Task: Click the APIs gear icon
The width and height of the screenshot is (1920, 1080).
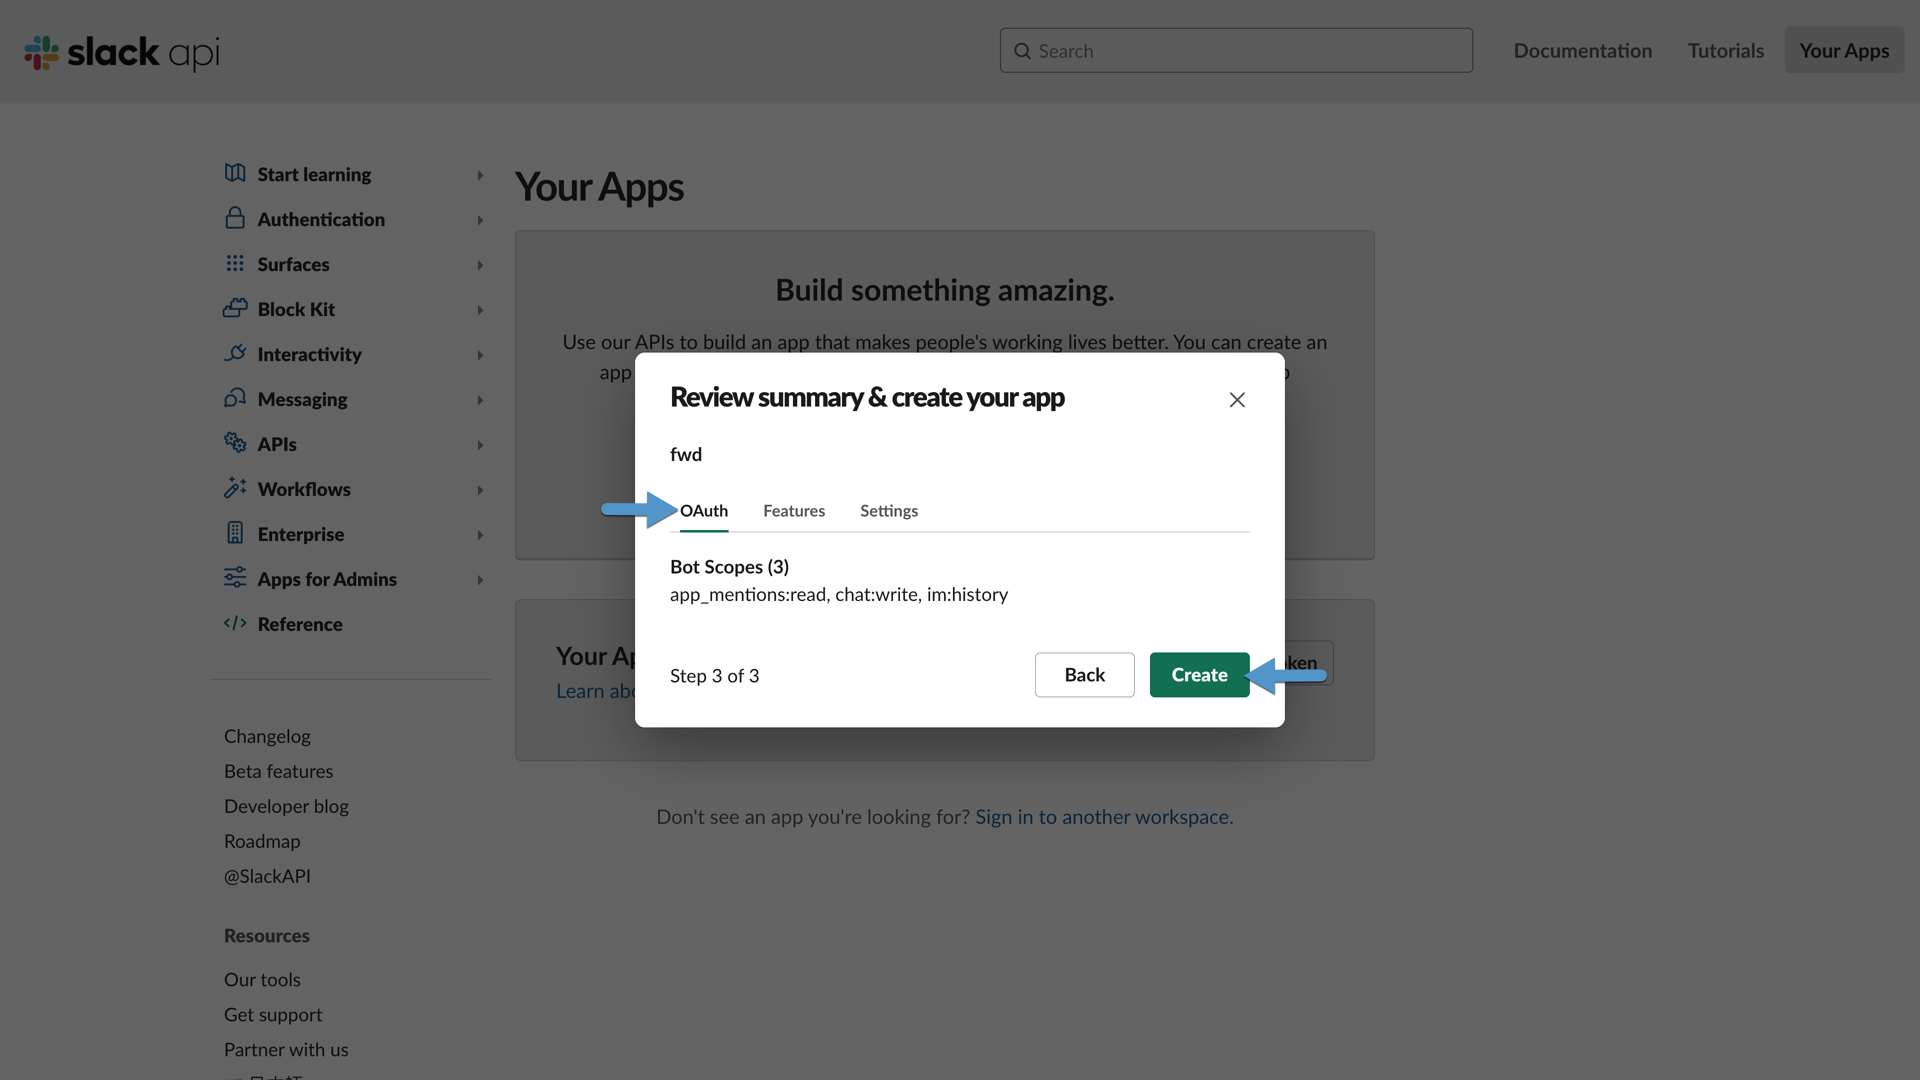Action: coord(234,444)
